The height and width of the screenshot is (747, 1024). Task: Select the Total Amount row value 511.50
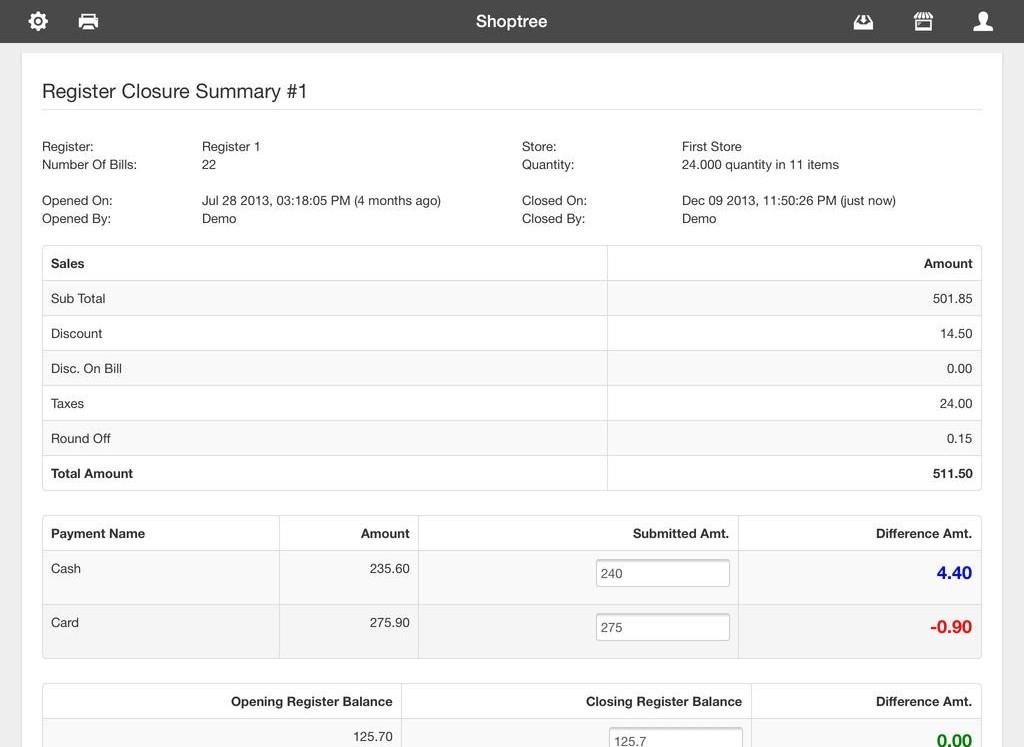[x=952, y=473]
